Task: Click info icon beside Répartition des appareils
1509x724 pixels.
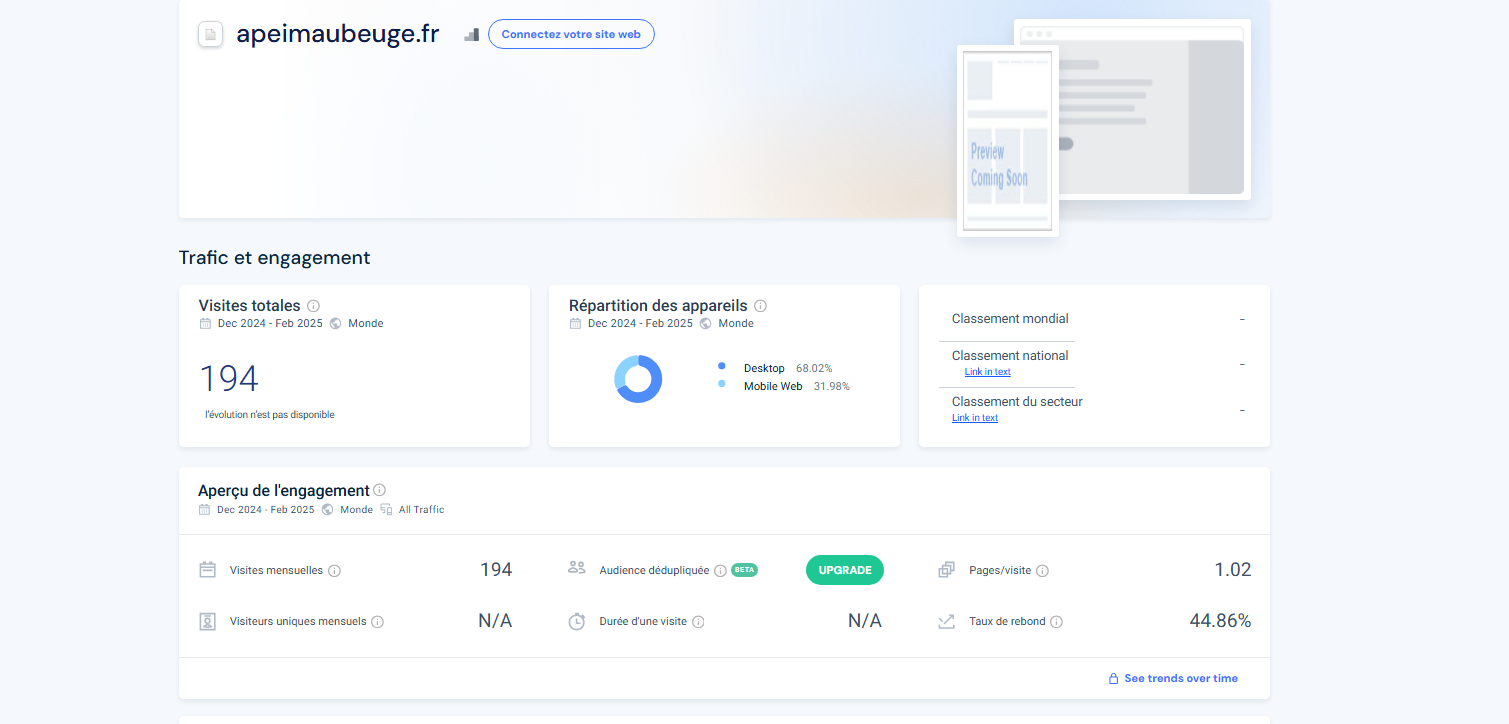Action: click(760, 306)
